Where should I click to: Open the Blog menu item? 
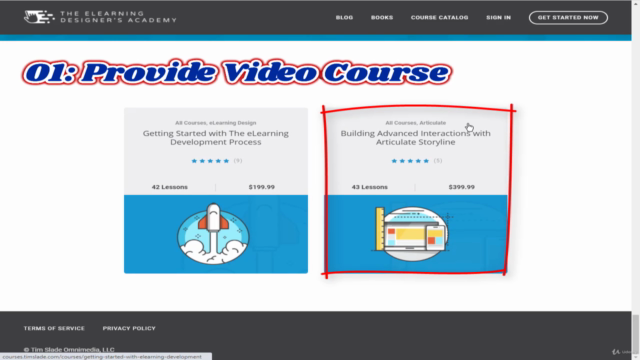tap(344, 18)
